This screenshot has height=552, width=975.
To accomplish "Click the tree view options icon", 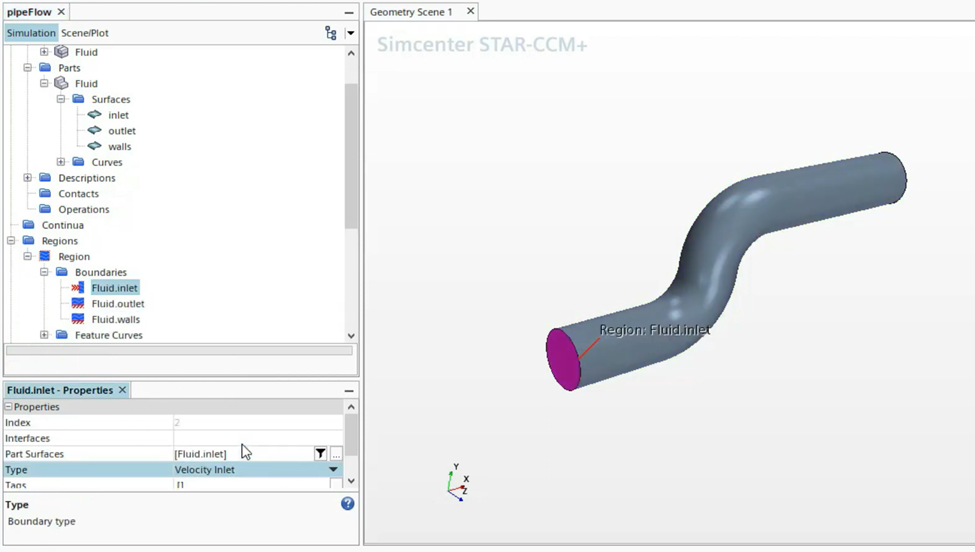I will [331, 33].
